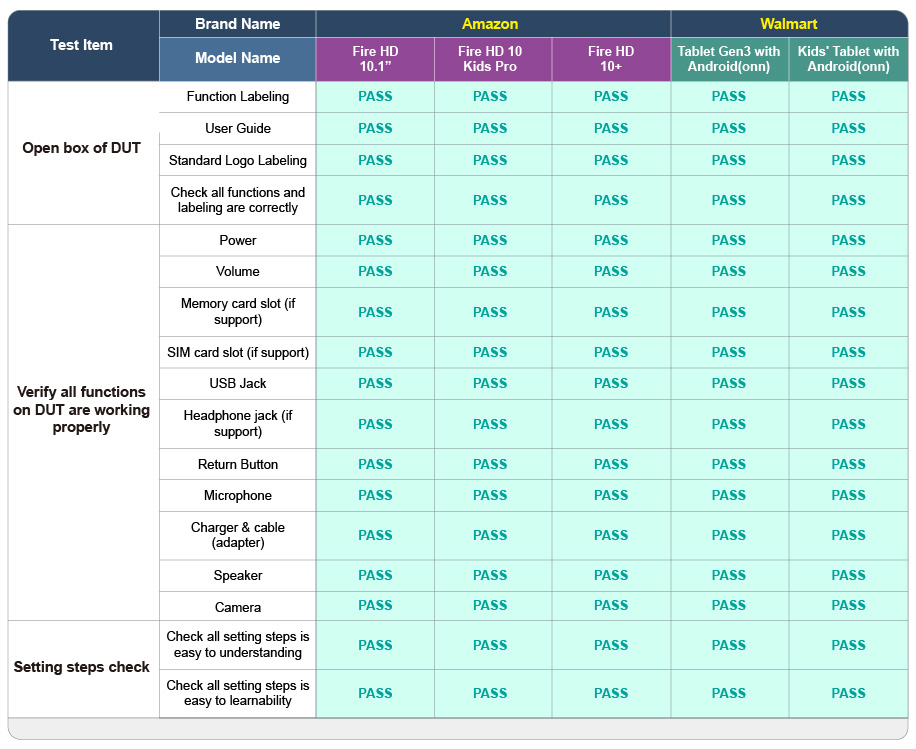Select PASS for Volume under Tablet Gen3
Image resolution: width=916 pixels, height=749 pixels.
(x=728, y=271)
